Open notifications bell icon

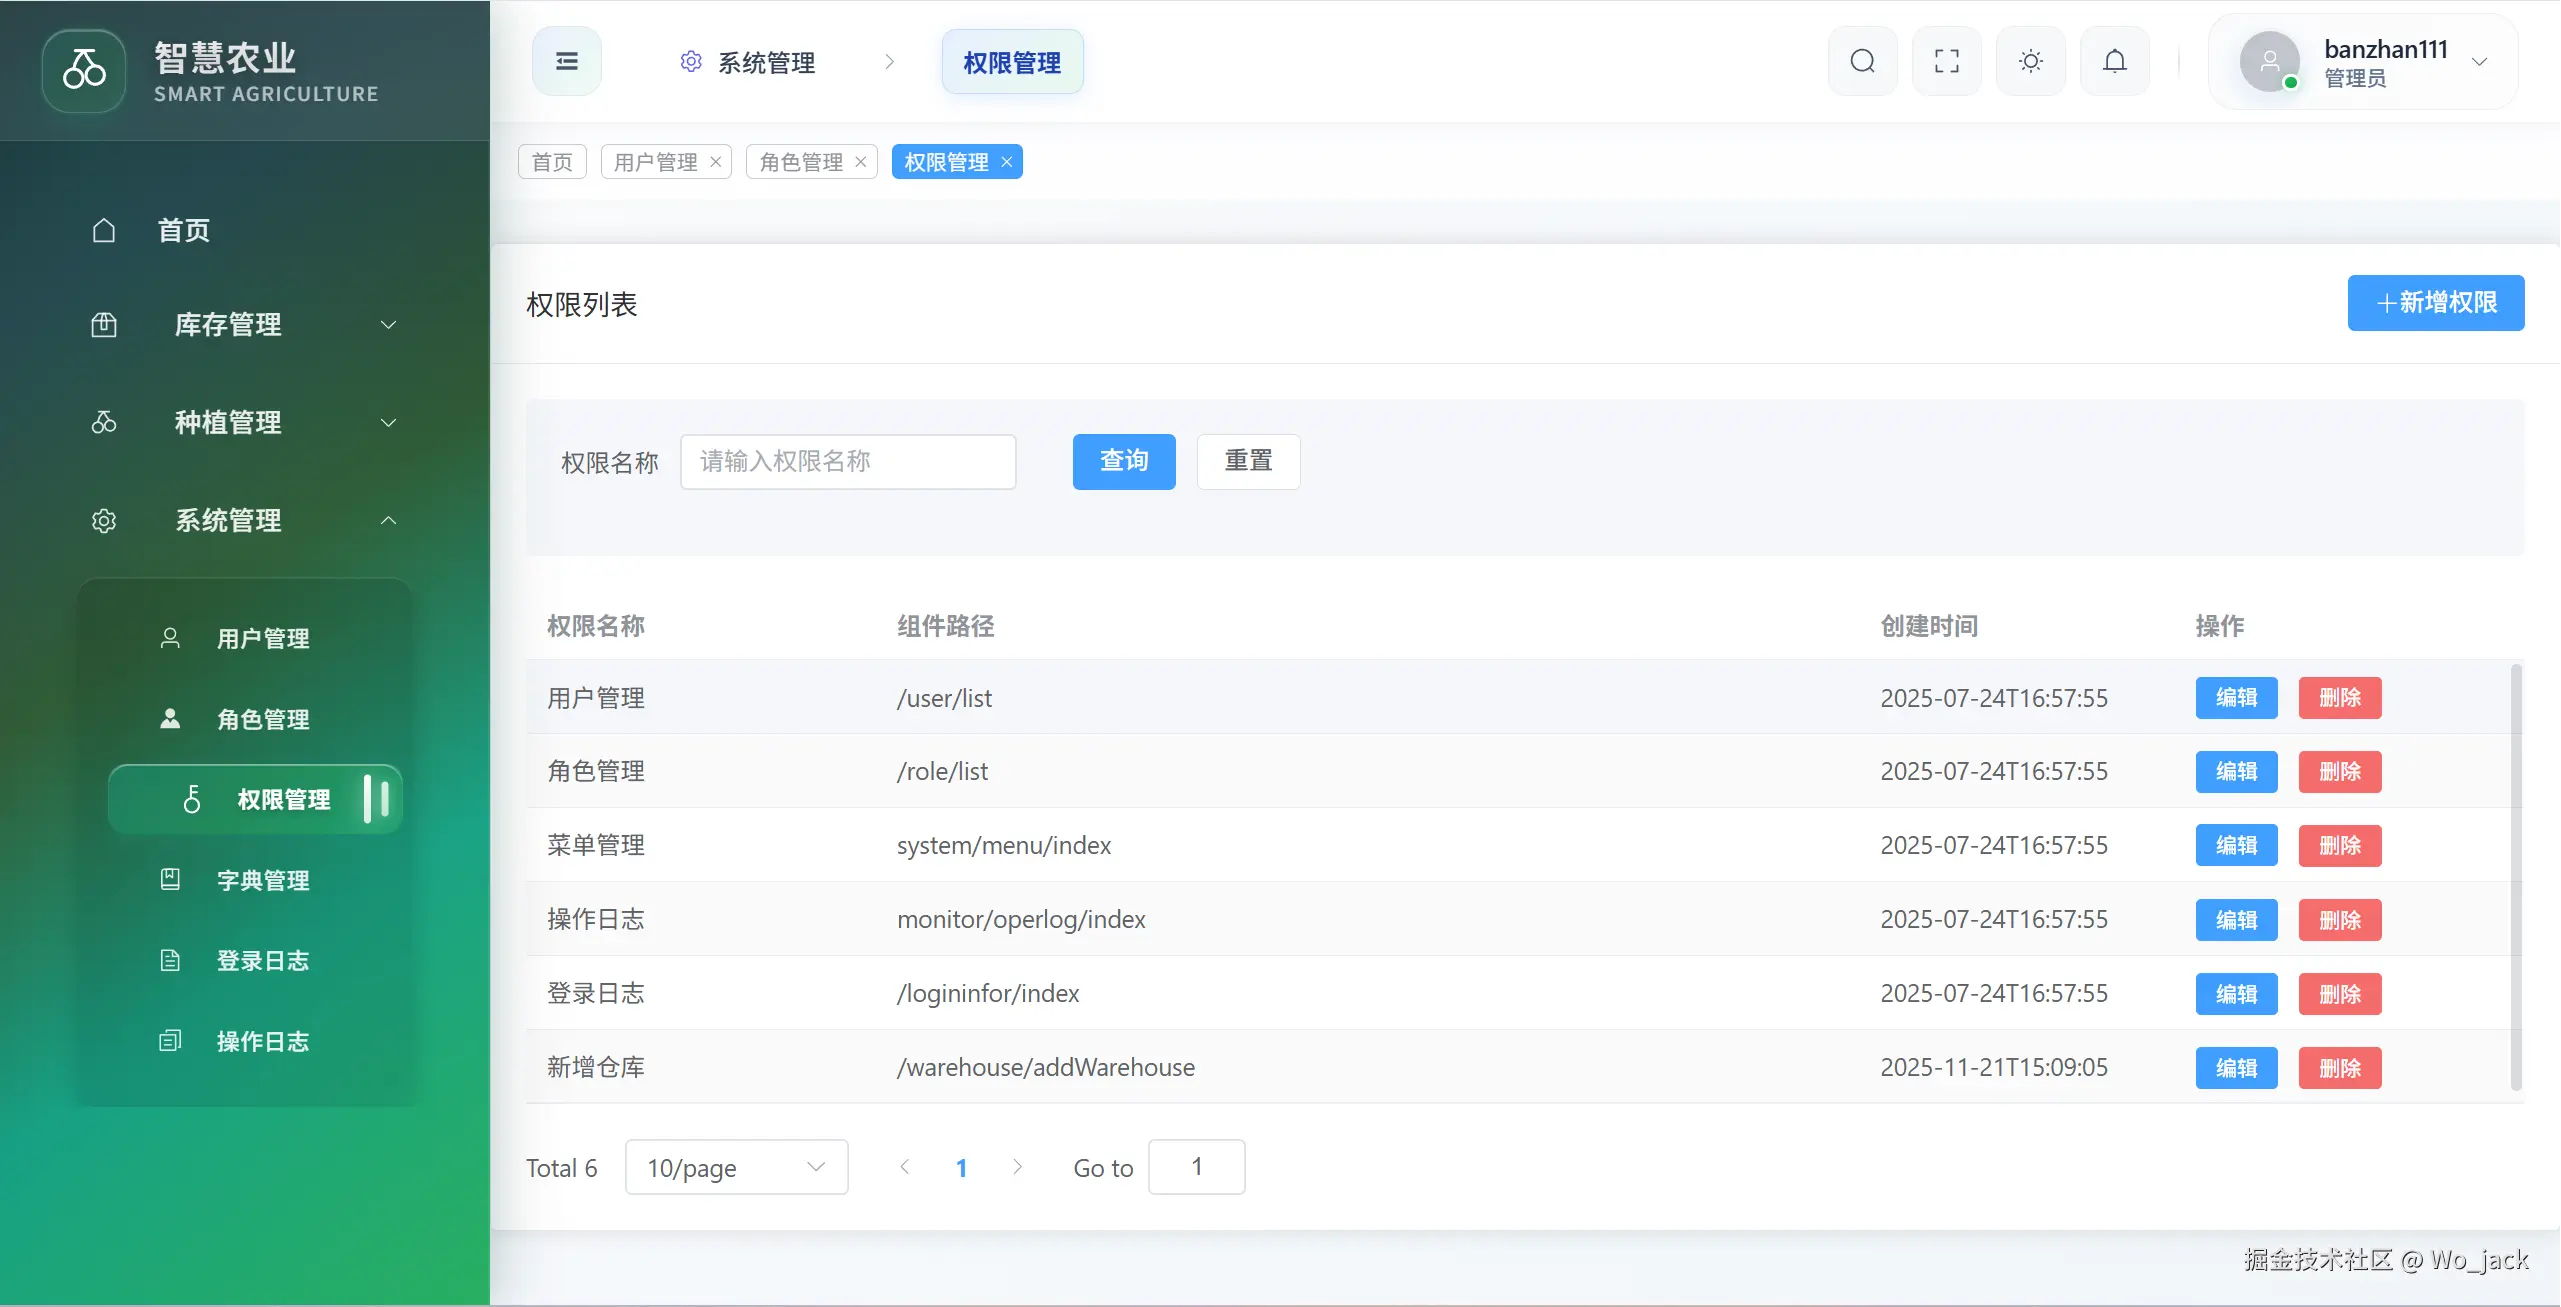(x=2114, y=61)
